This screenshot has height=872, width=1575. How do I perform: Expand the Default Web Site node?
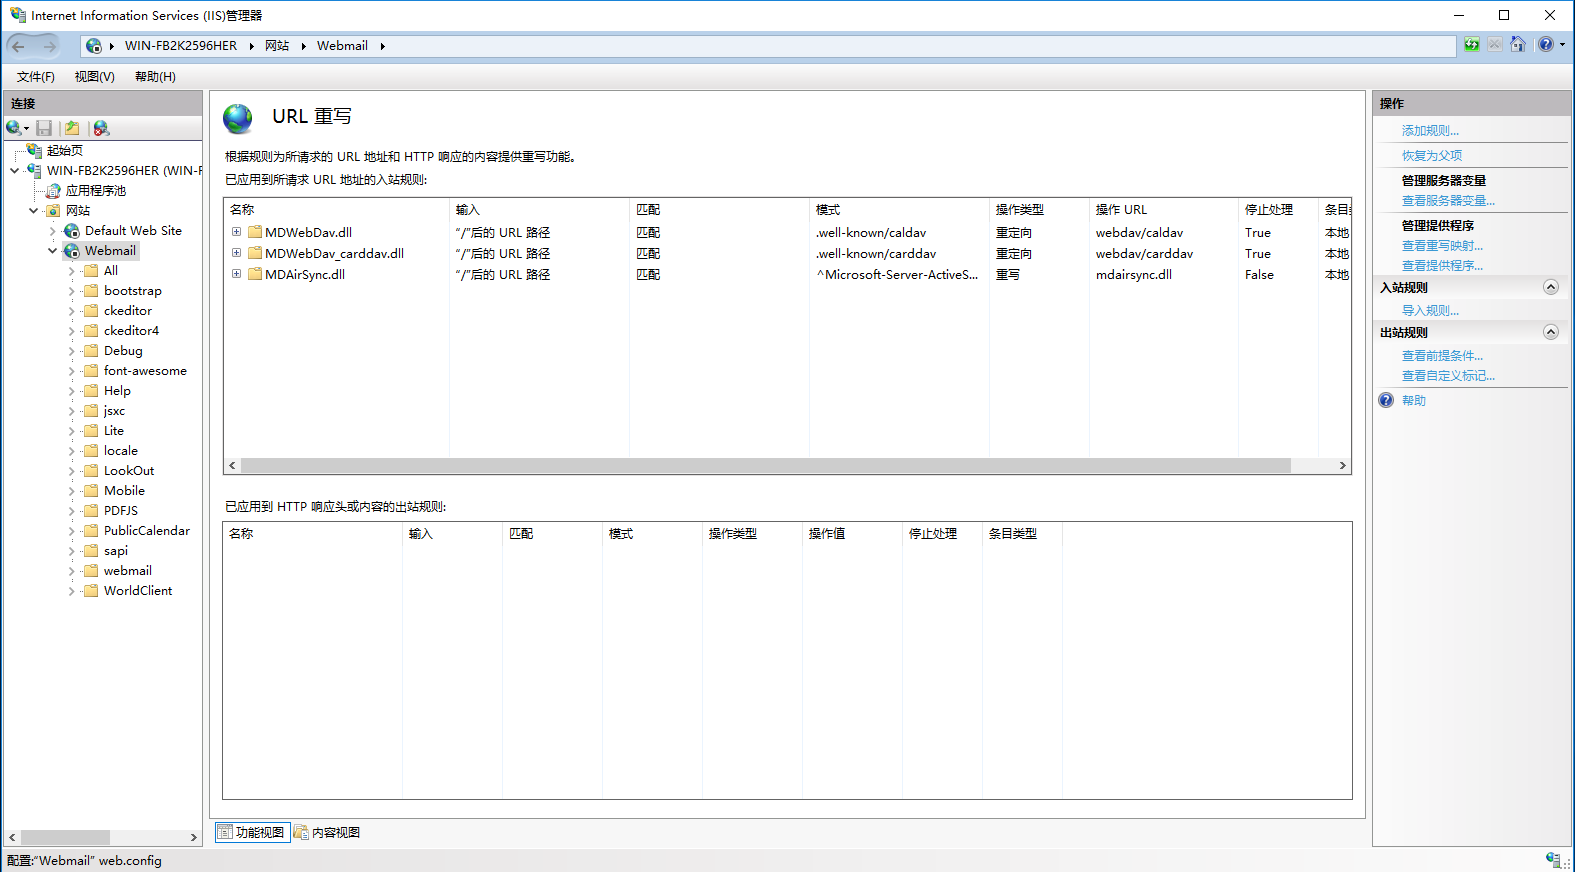pyautogui.click(x=53, y=231)
